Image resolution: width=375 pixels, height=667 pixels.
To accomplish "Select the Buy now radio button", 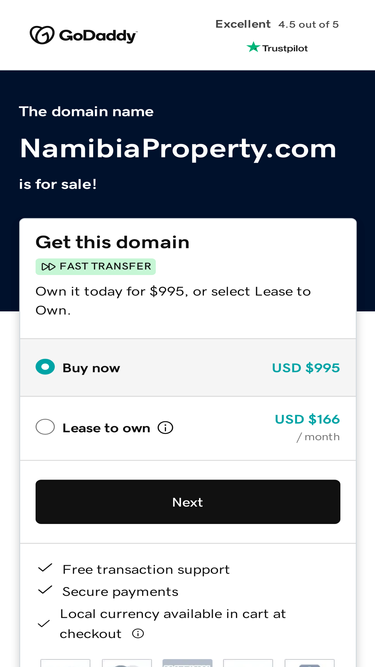I will [45, 367].
